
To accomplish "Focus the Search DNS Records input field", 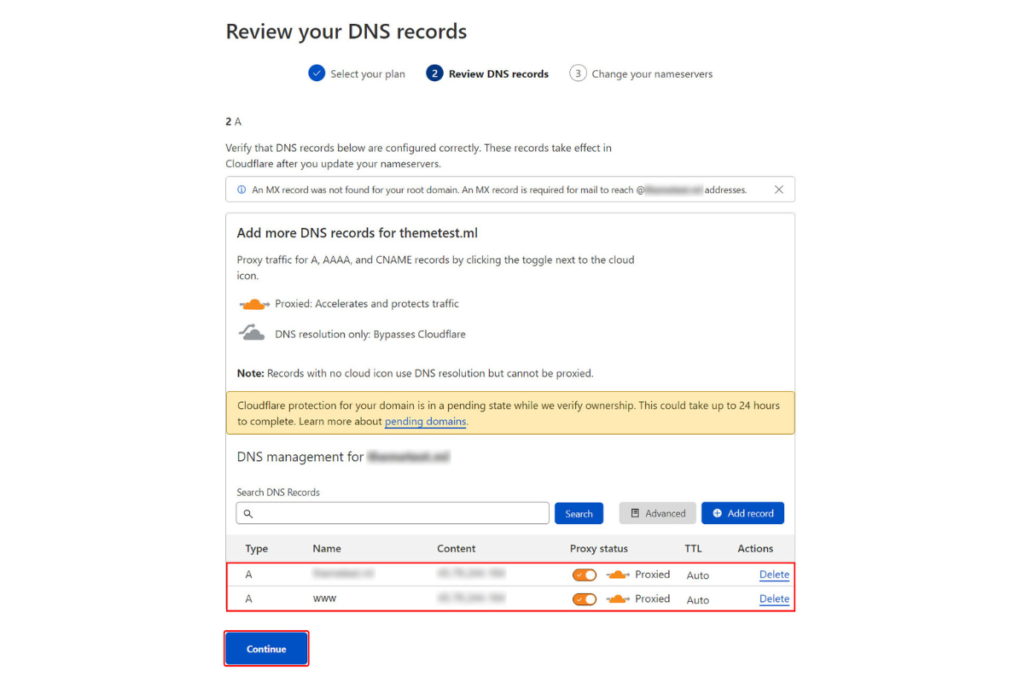I will pyautogui.click(x=392, y=513).
